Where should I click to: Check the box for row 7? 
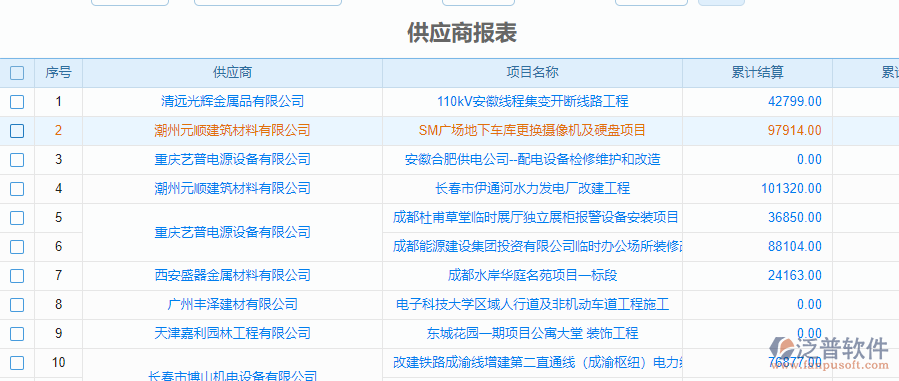[x=17, y=276]
